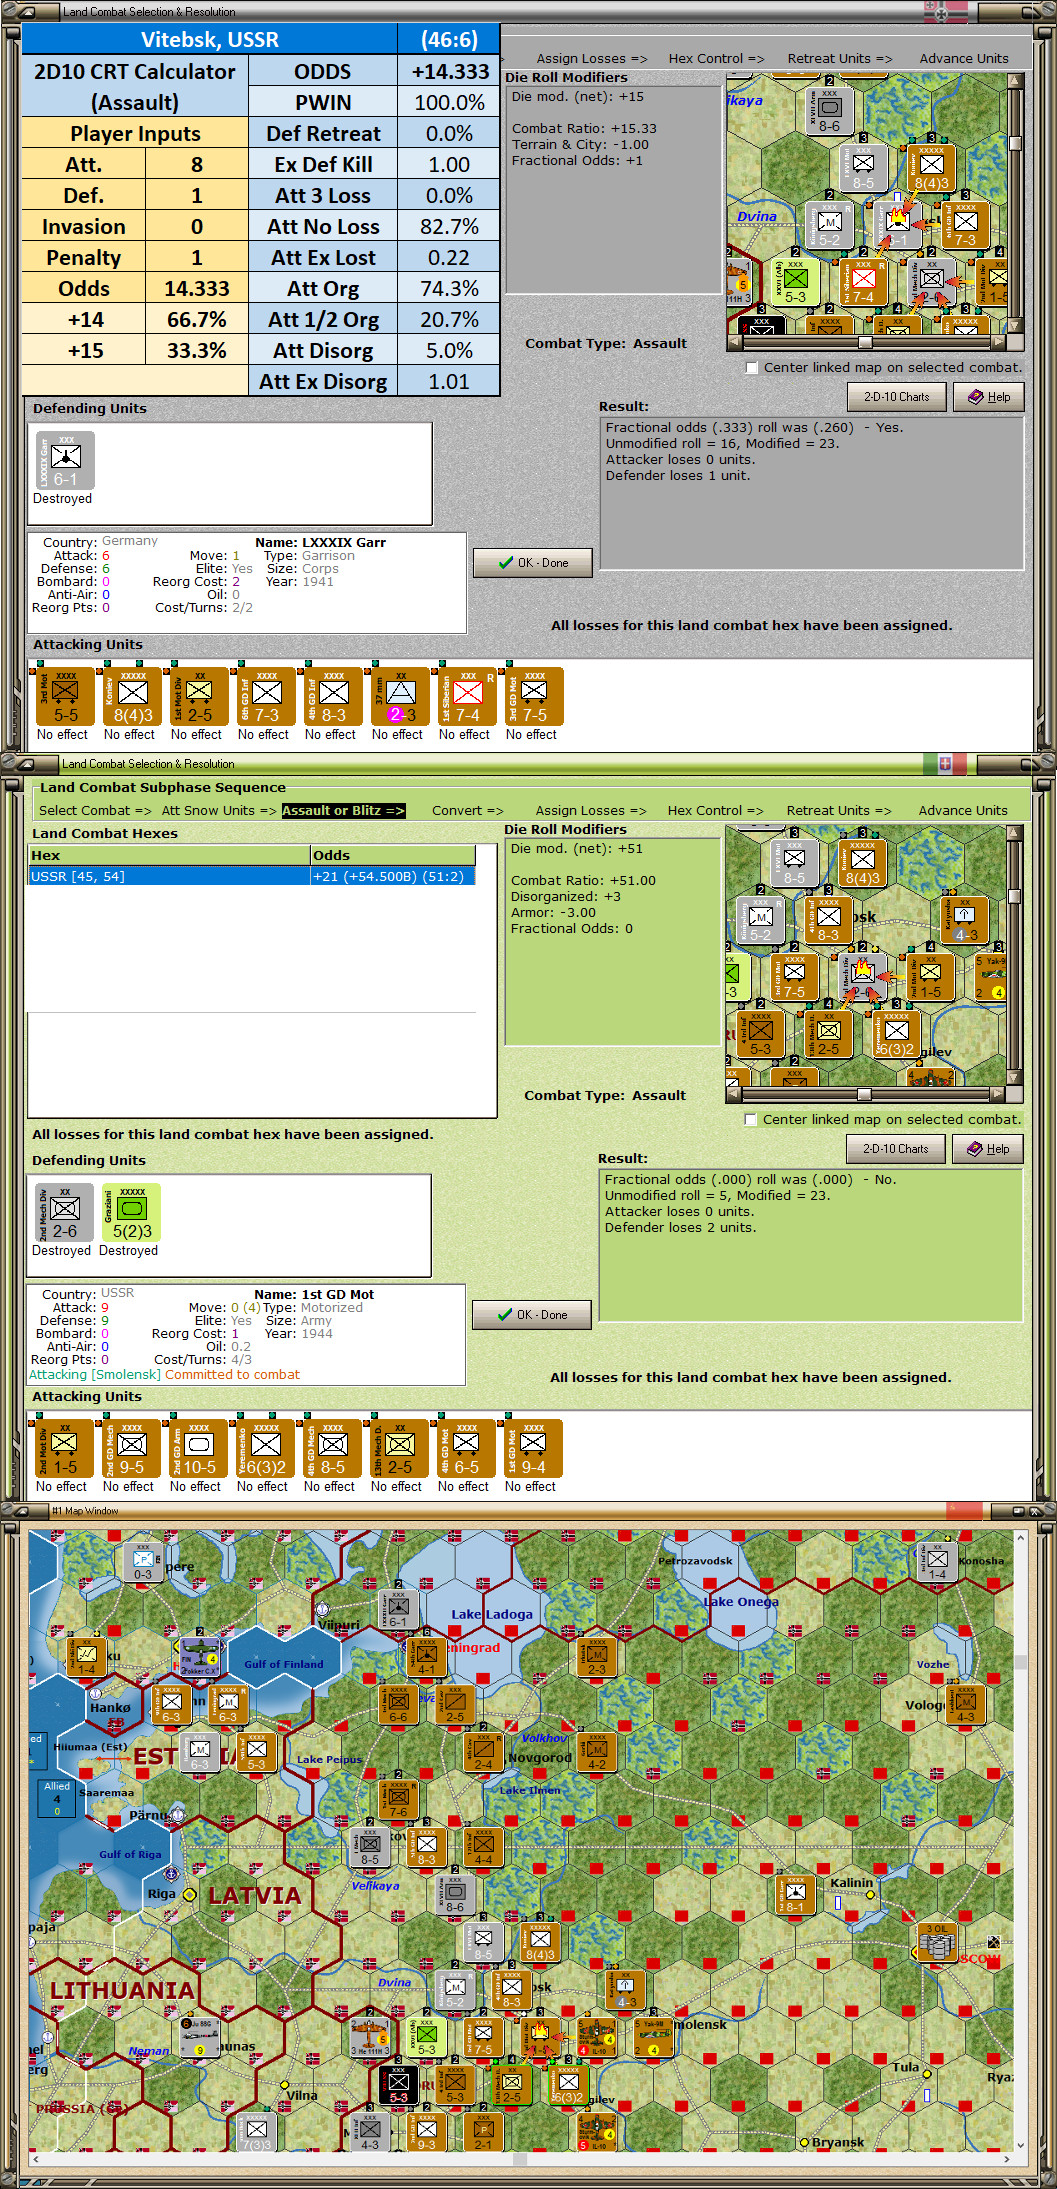Toggle center linked map checkbox in Land Combat Hexes window
Viewport: 1057px width, 2189px height.
[750, 1120]
